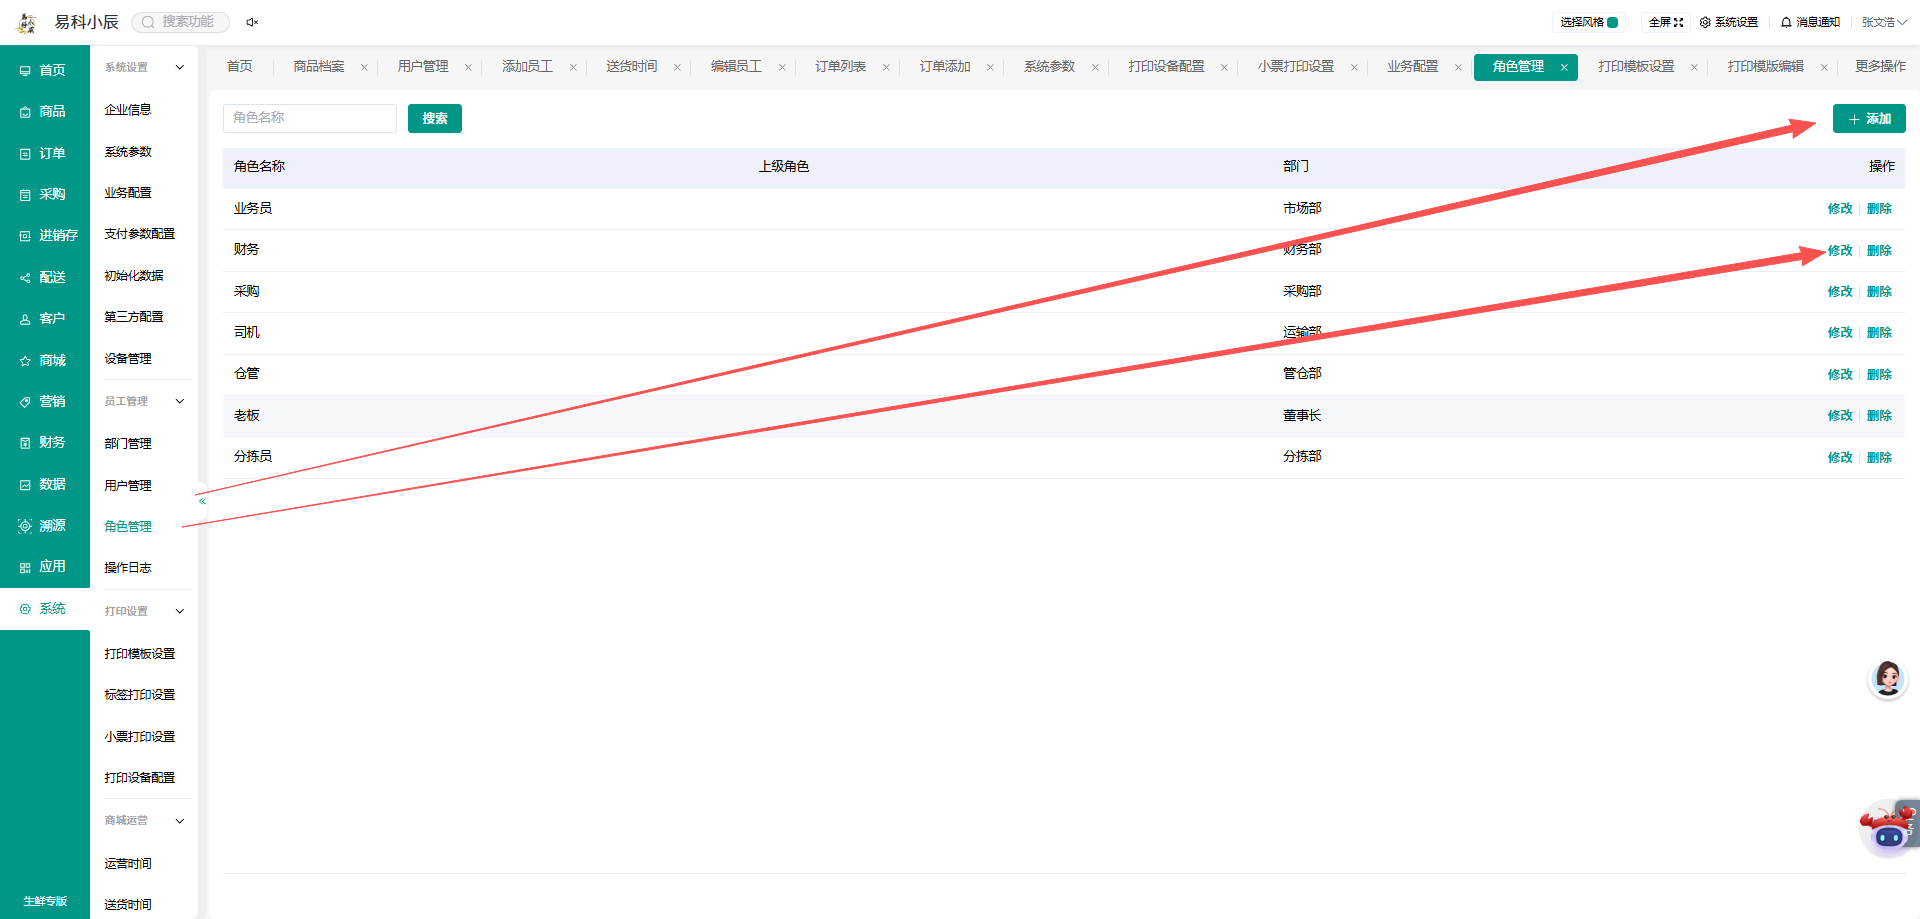The height and width of the screenshot is (919, 1920).
Task: Open the 商品 module in sidebar
Action: pos(44,112)
